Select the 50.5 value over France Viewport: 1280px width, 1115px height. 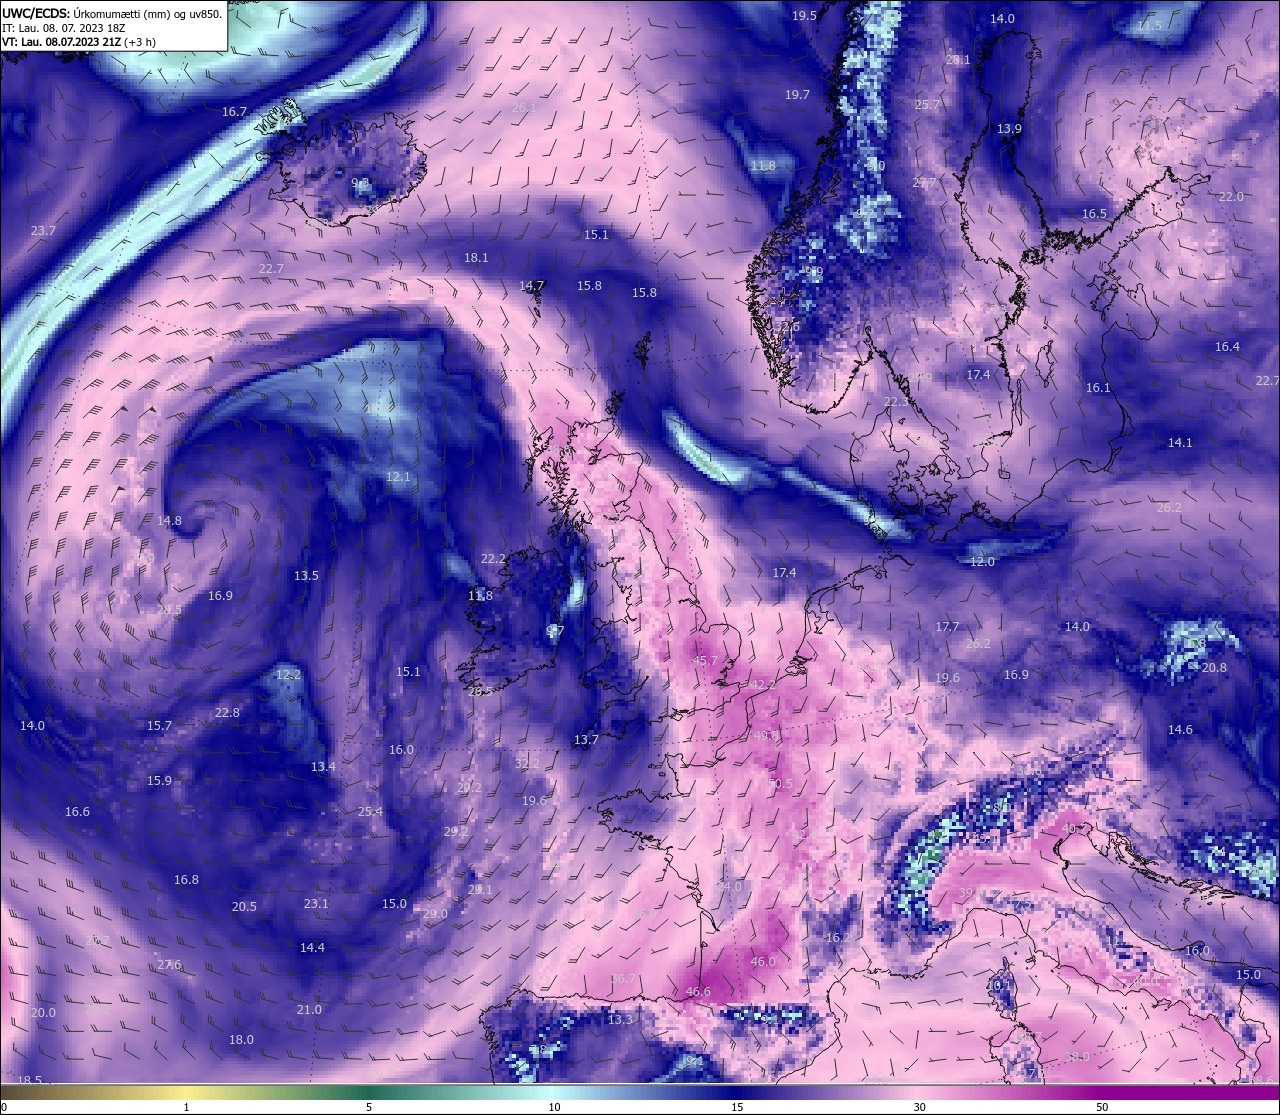[779, 784]
